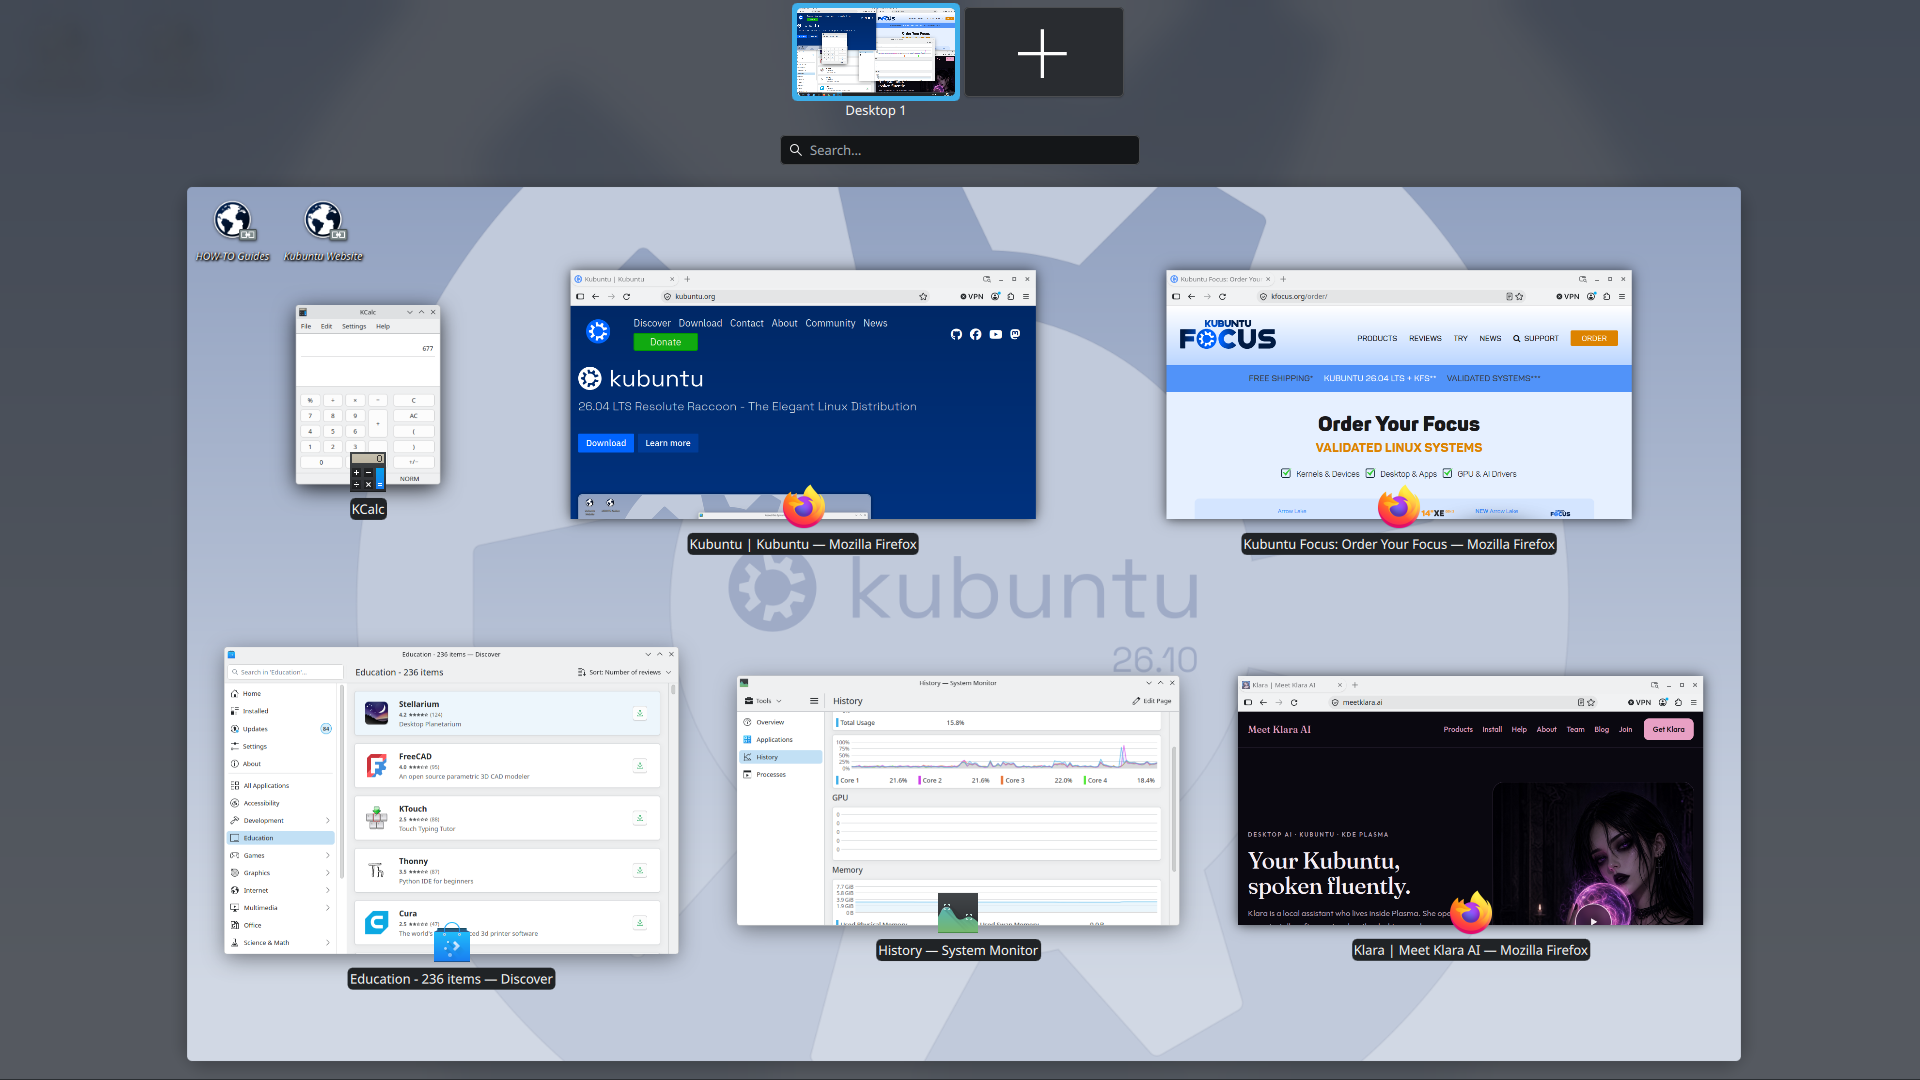
Task: Open Sort: Number of reviews dropdown in Discover
Action: coord(625,672)
